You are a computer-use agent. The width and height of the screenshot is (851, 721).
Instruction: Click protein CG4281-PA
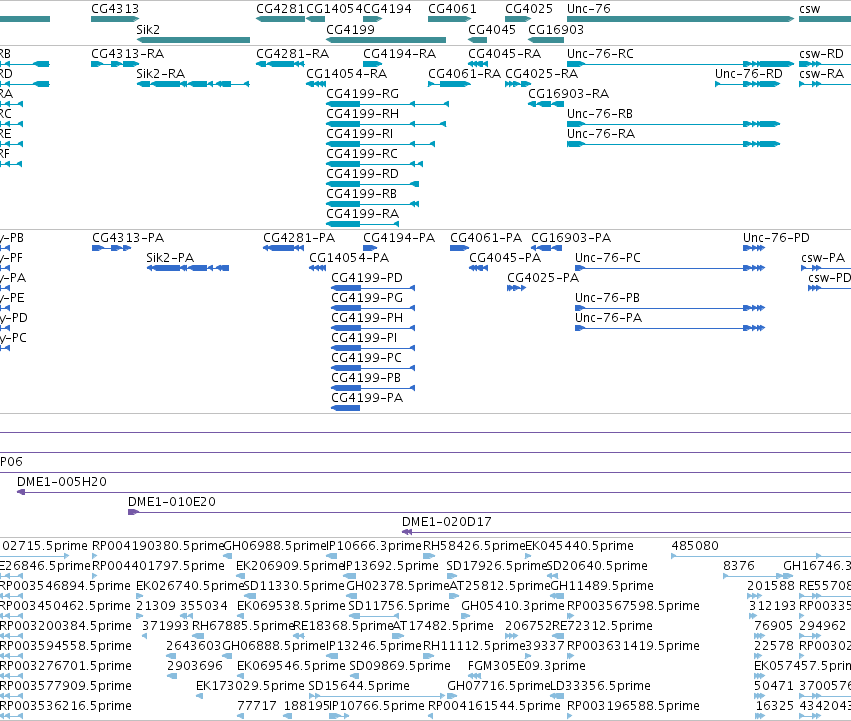(299, 238)
